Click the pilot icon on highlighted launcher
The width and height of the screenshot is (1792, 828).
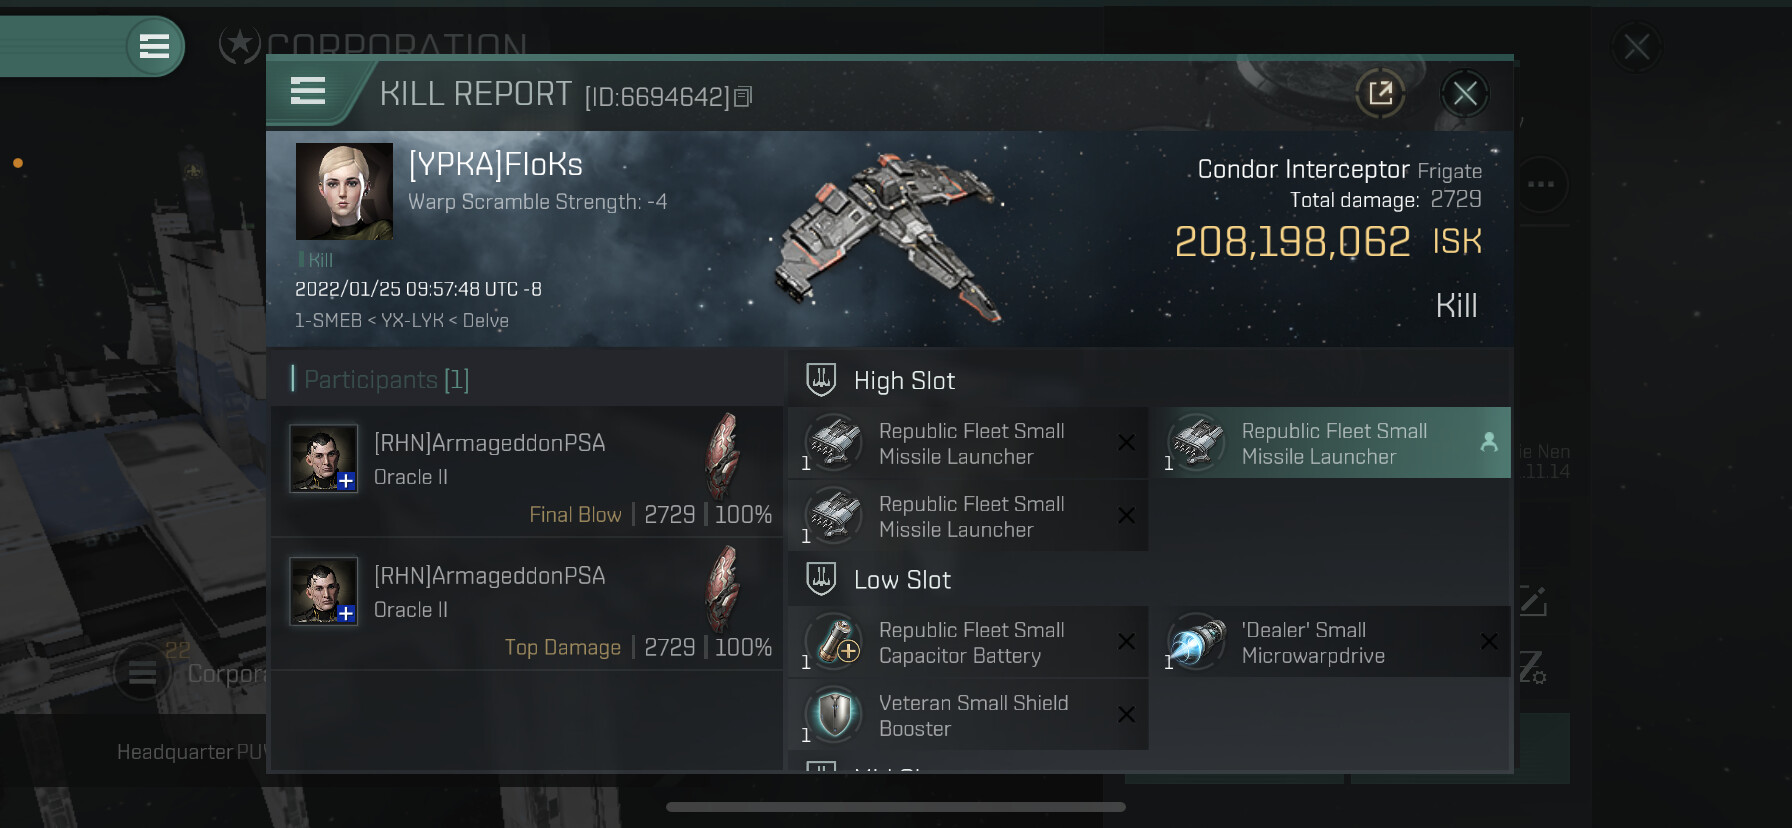pyautogui.click(x=1489, y=442)
